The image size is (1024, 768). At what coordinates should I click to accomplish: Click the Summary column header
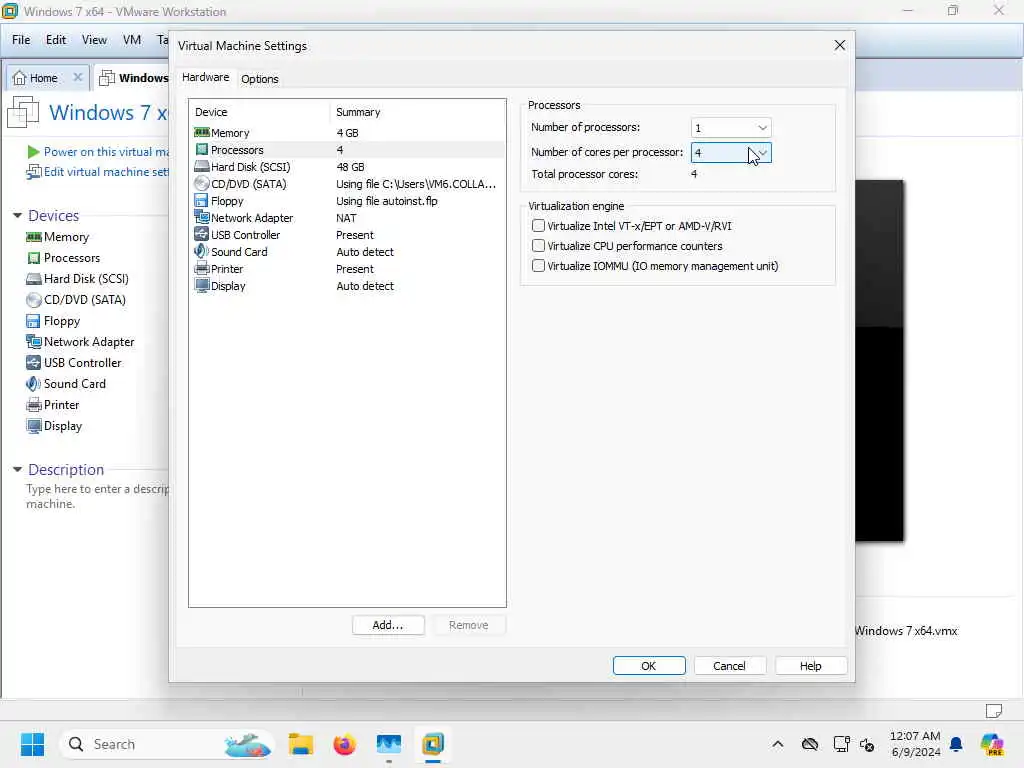pyautogui.click(x=358, y=112)
